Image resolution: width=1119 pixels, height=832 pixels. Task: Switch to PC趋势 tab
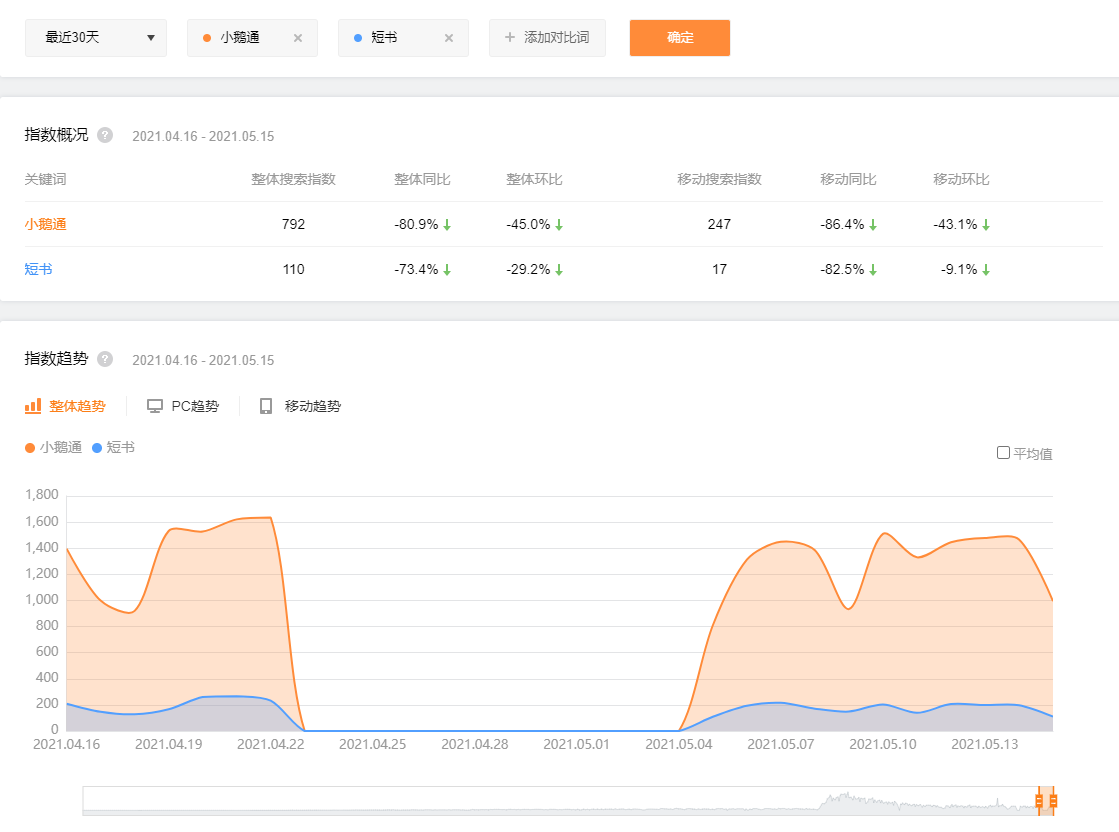click(x=194, y=406)
